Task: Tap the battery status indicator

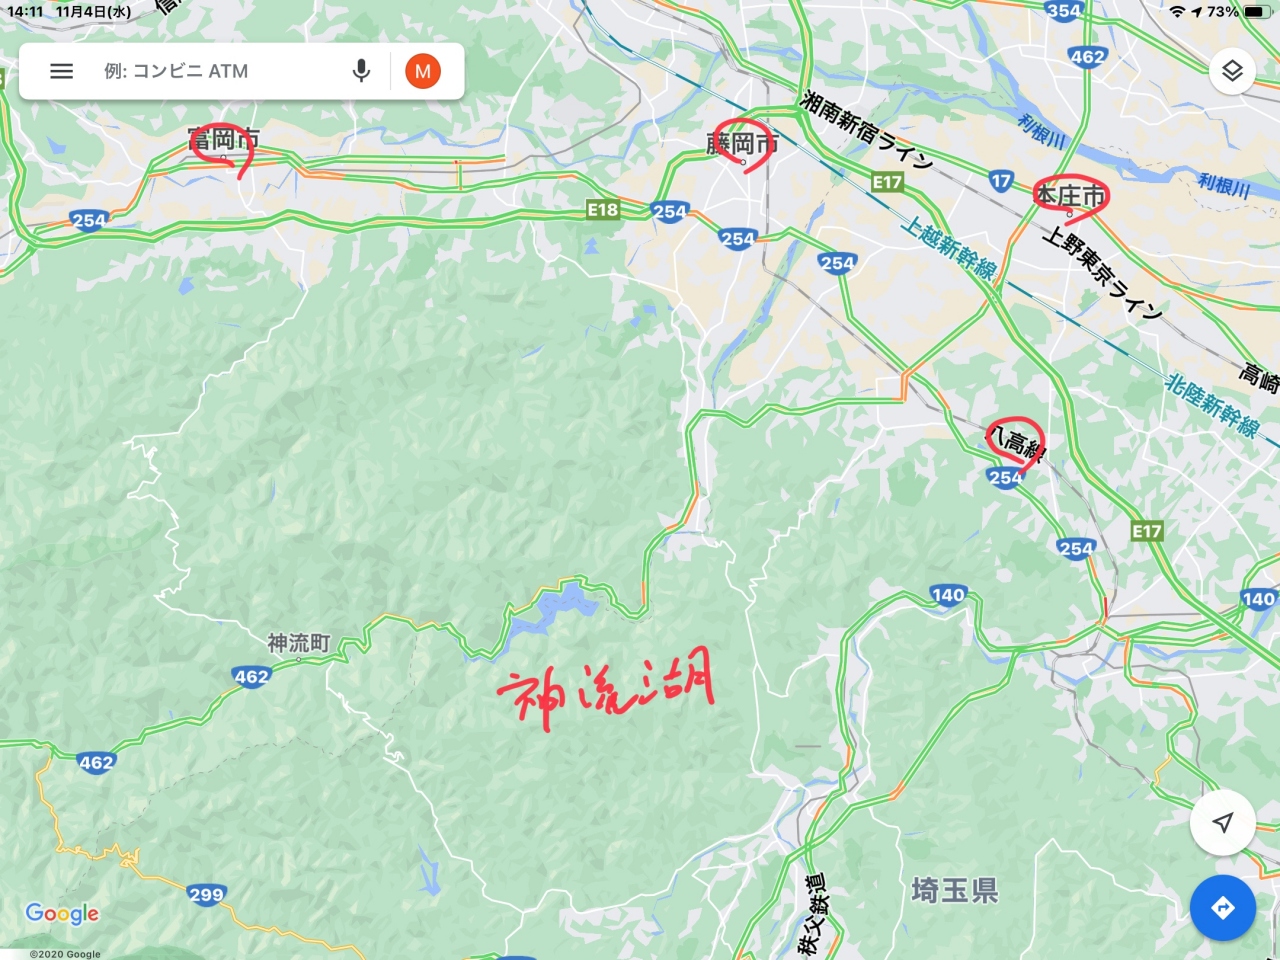Action: coord(1255,12)
